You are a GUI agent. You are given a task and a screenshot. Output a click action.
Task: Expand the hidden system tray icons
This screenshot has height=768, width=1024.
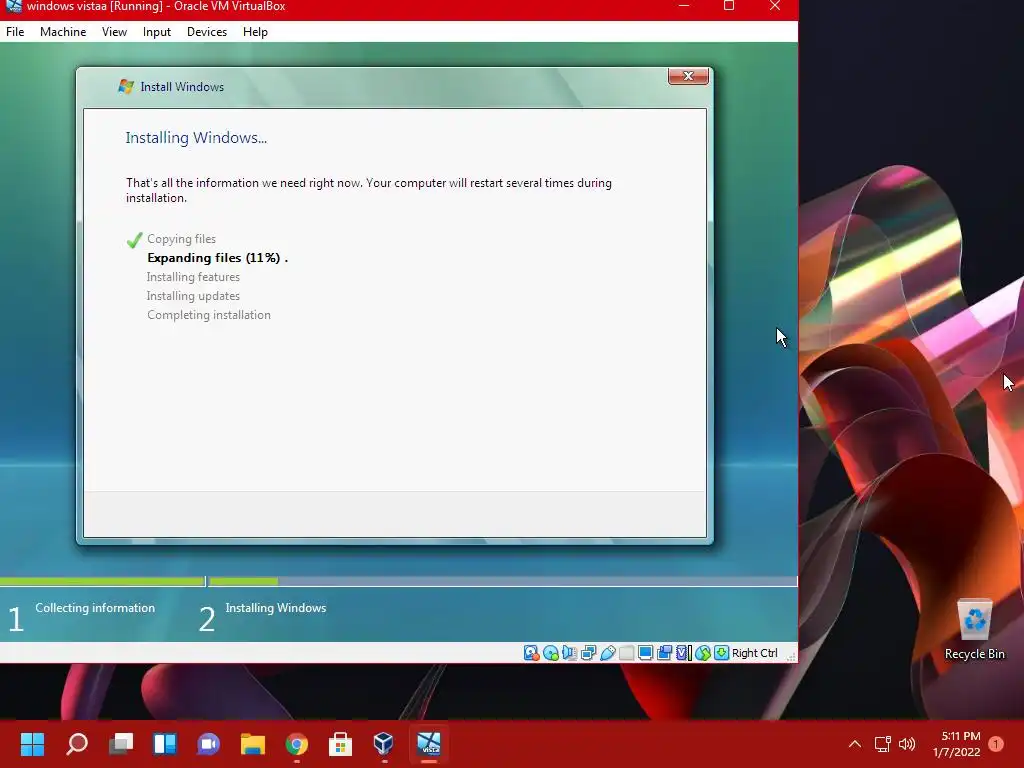click(x=854, y=743)
